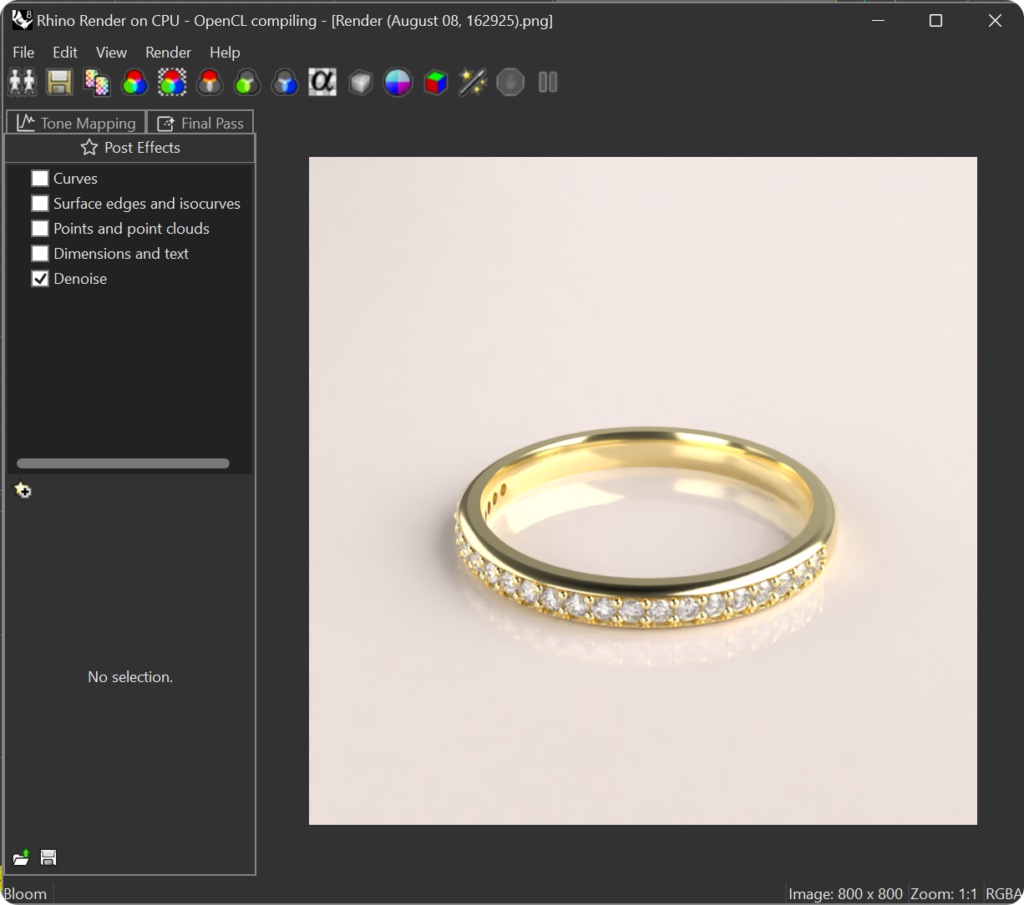Viewport: 1024px width, 905px height.
Task: Save the rendered image with floppy icon
Action: pyautogui.click(x=60, y=82)
